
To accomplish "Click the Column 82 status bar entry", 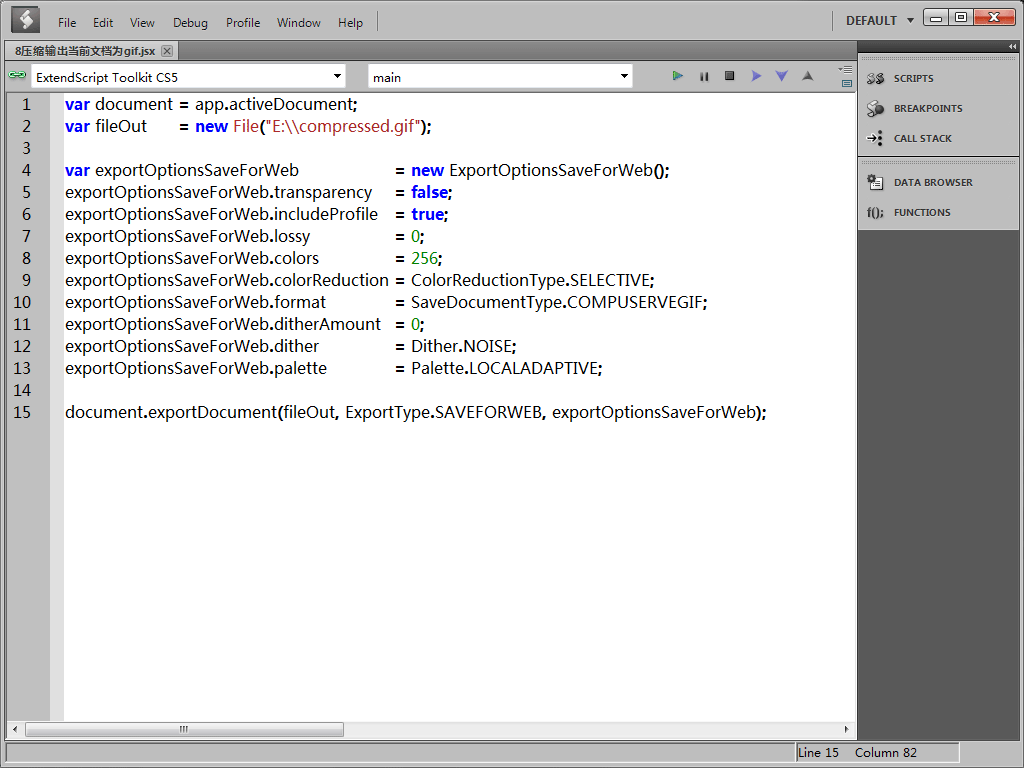I will tap(886, 752).
